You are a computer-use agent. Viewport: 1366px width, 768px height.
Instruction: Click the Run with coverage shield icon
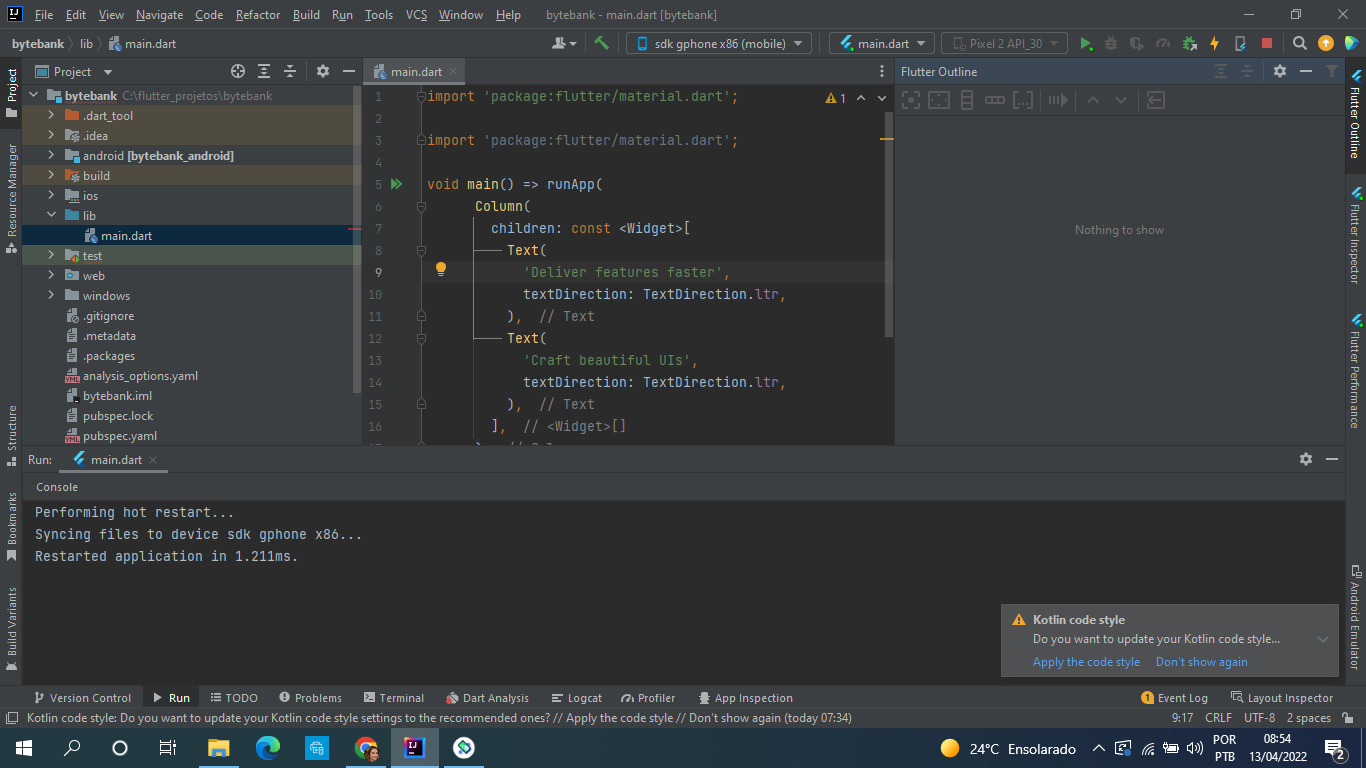[x=1137, y=43]
